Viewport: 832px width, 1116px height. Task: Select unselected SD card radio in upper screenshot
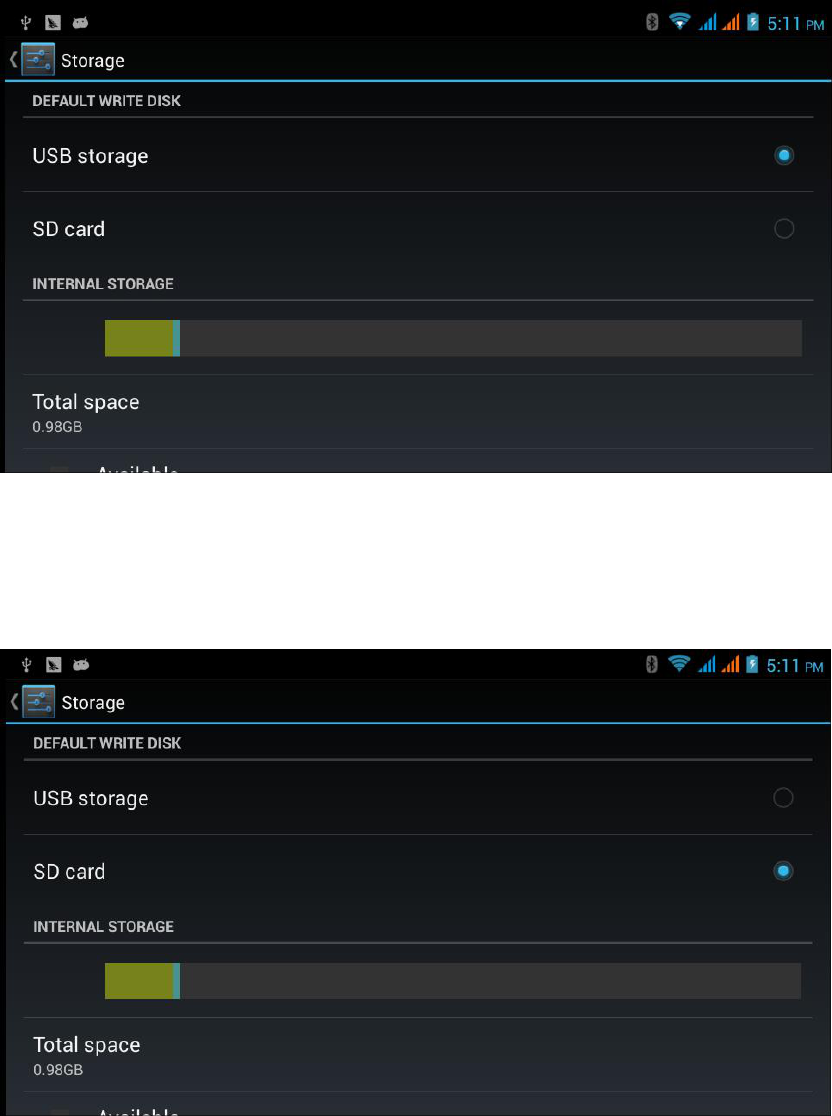pos(784,228)
